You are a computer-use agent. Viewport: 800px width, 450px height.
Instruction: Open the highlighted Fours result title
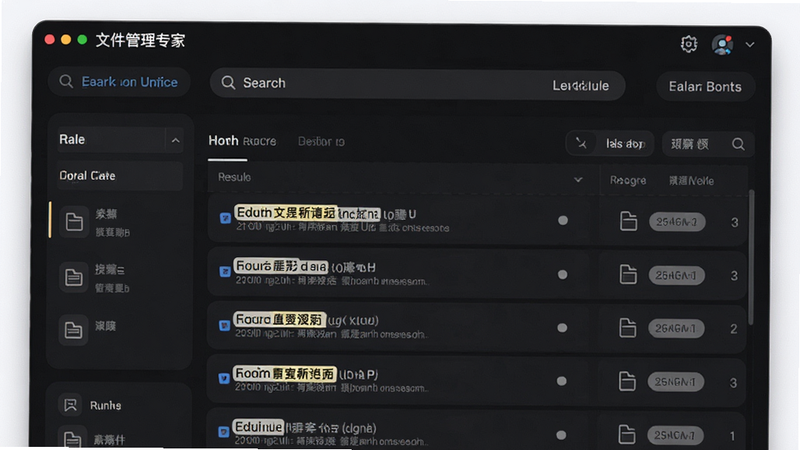281,266
